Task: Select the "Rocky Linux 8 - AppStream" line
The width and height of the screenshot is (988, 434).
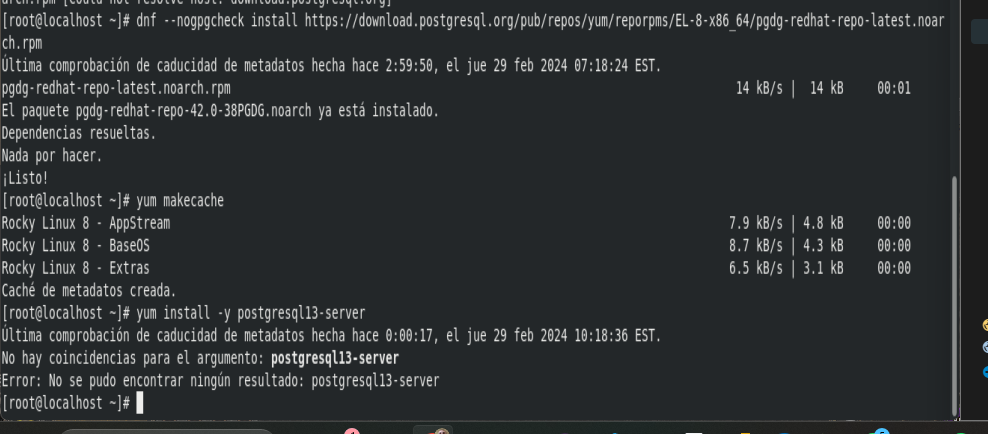Action: 86,223
